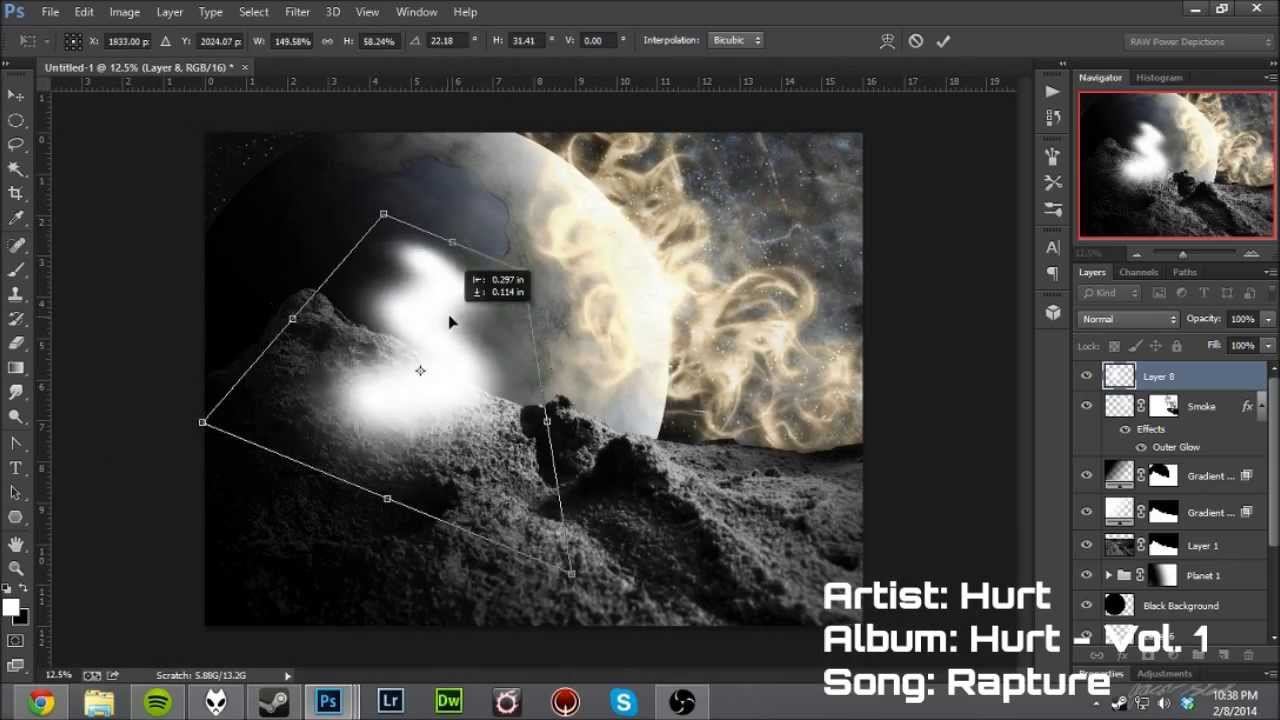Switch to the Paths tab
The width and height of the screenshot is (1280, 720).
point(1185,272)
